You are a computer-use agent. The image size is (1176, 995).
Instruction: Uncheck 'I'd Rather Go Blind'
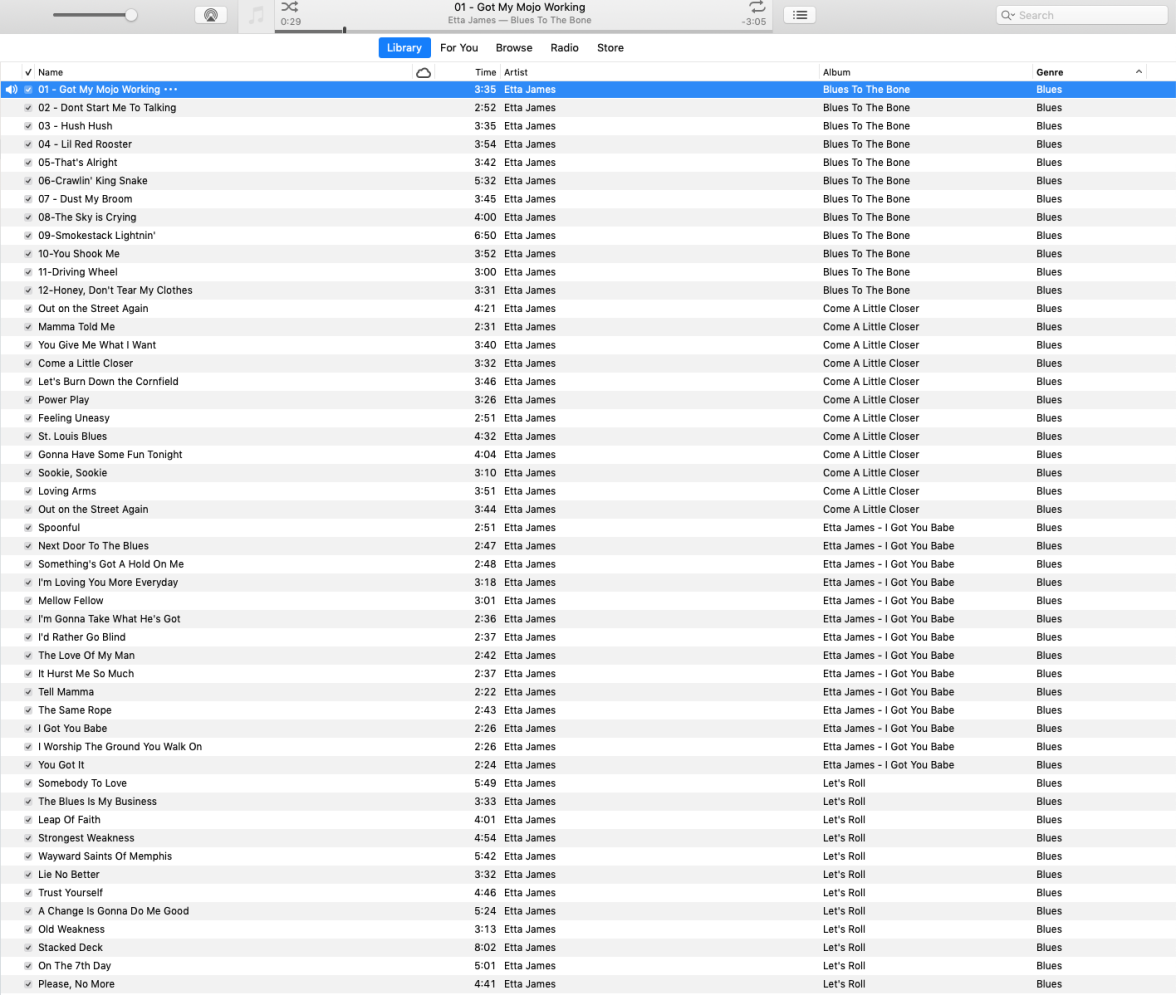pyautogui.click(x=28, y=637)
